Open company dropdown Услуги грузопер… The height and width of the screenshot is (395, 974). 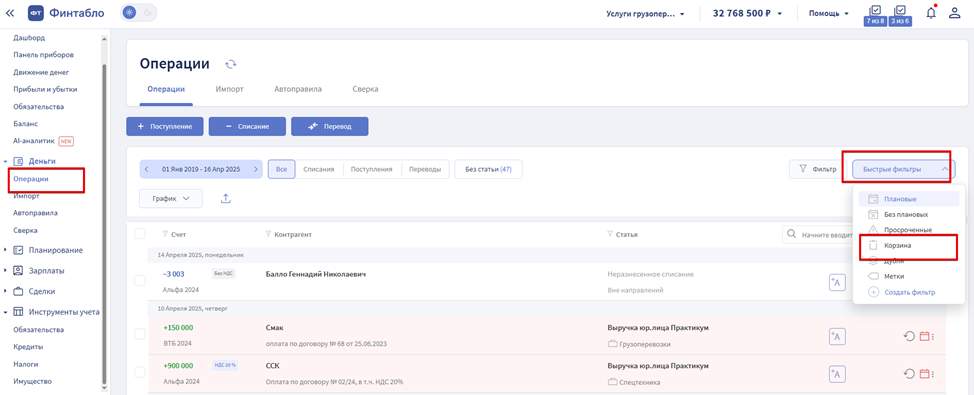pyautogui.click(x=645, y=13)
